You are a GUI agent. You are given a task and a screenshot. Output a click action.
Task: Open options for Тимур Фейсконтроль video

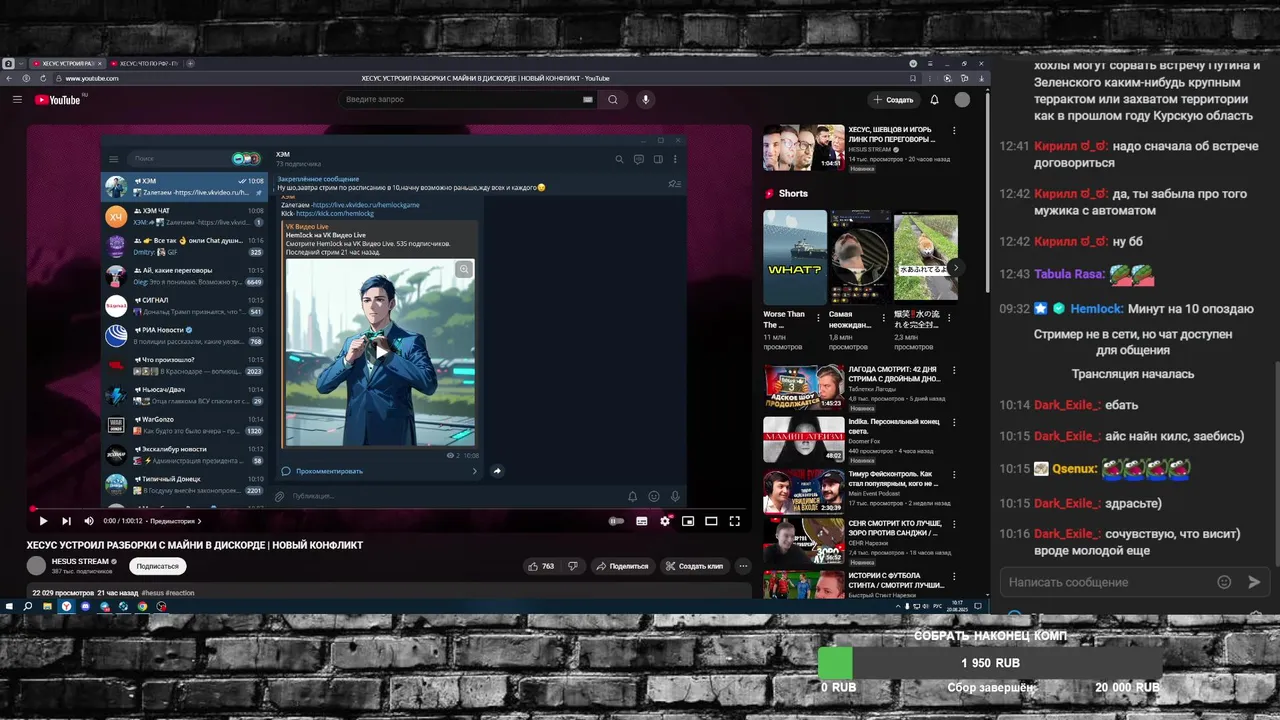(954, 475)
